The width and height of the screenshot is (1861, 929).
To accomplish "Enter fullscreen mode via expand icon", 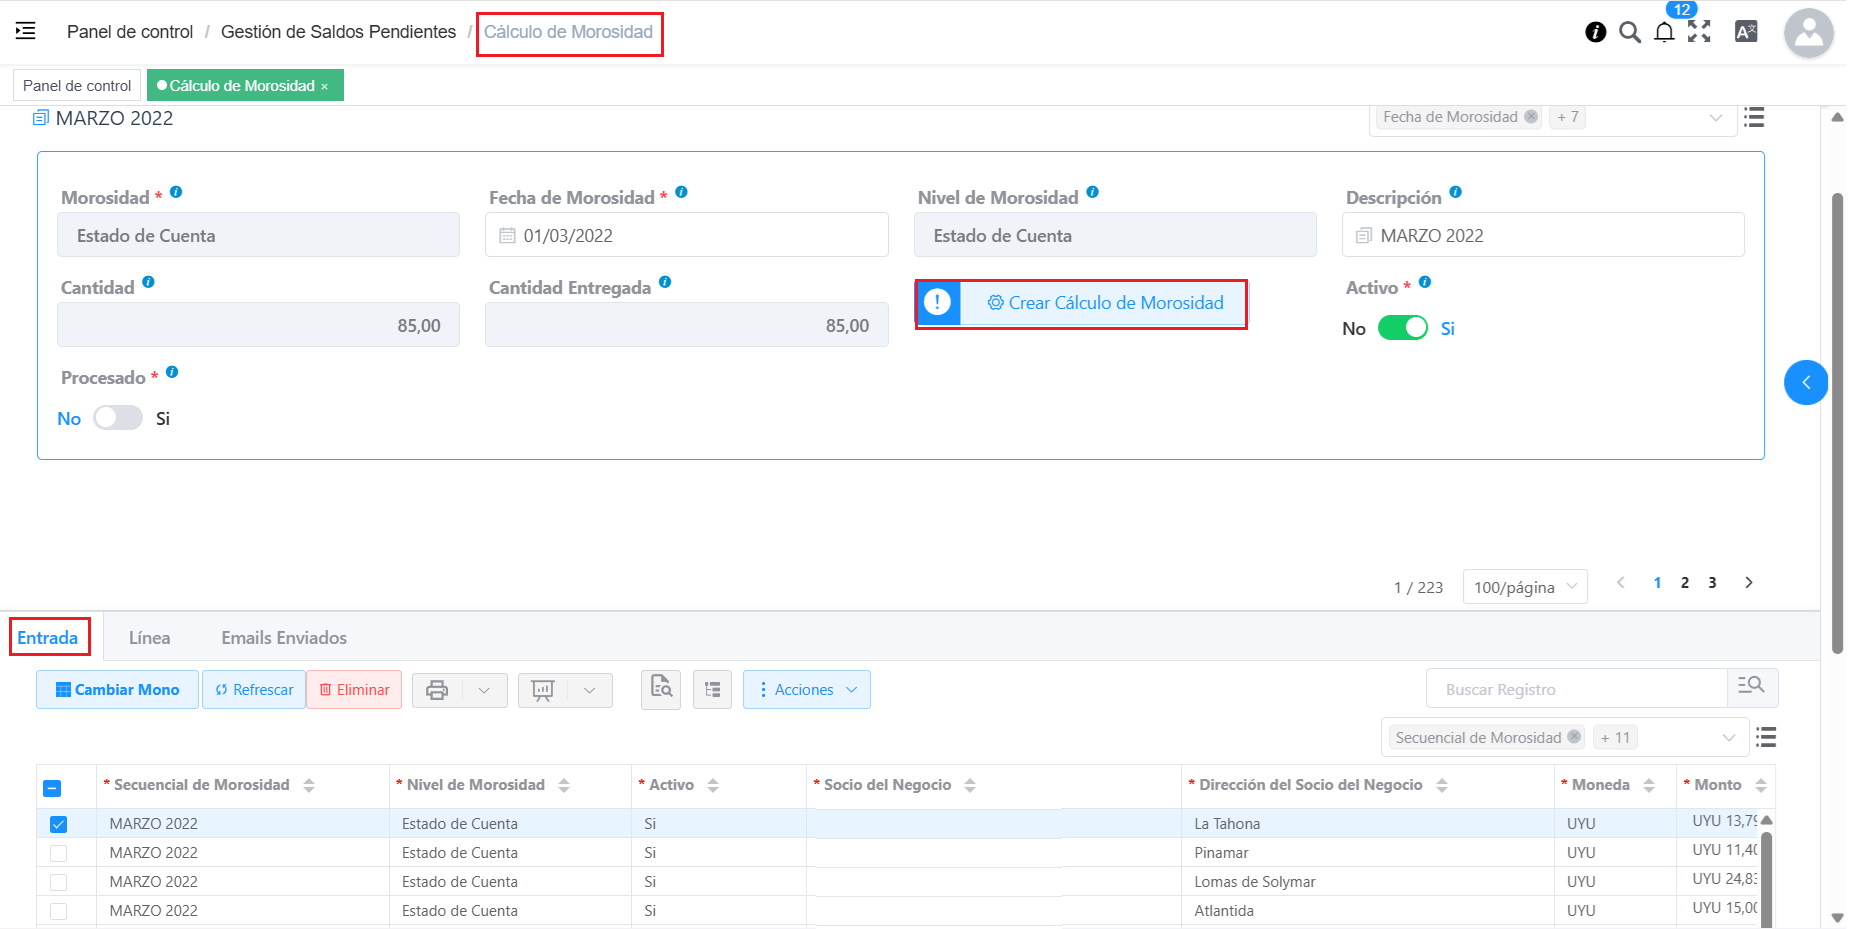I will [1699, 32].
